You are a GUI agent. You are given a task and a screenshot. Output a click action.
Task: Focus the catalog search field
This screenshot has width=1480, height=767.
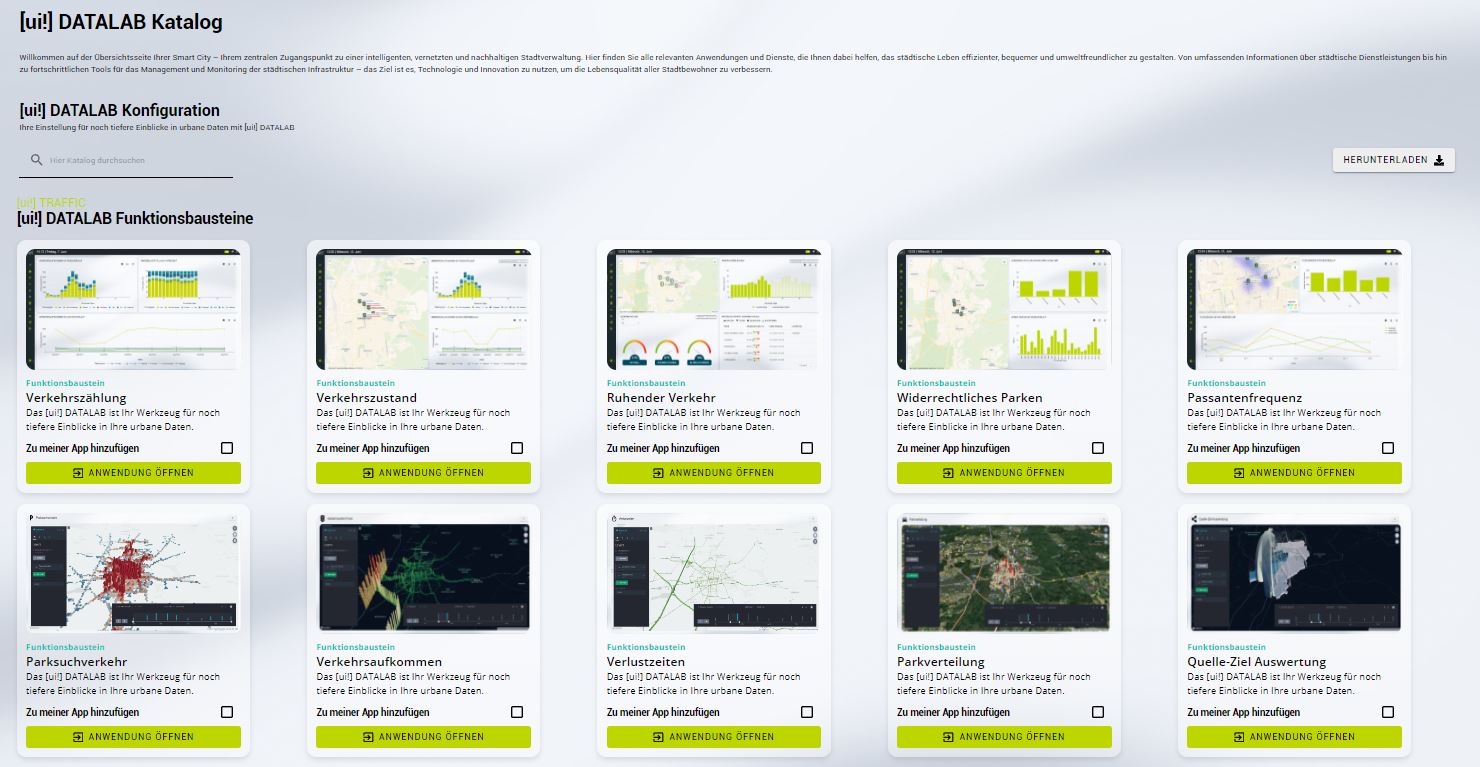[x=138, y=160]
